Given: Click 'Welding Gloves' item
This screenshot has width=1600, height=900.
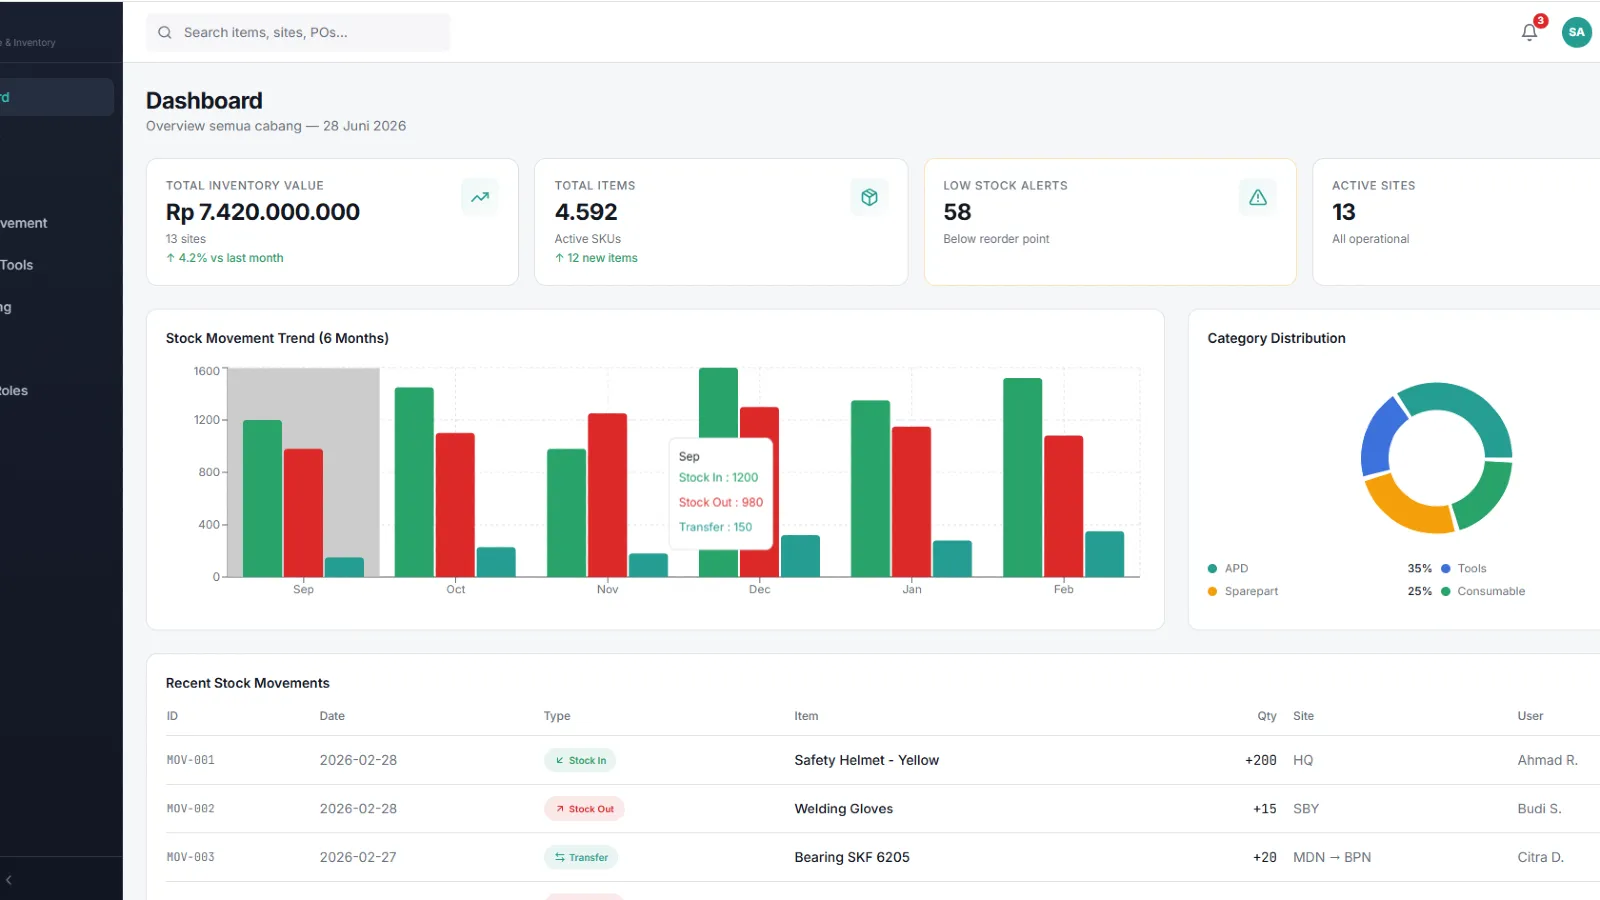Looking at the screenshot, I should [x=844, y=809].
